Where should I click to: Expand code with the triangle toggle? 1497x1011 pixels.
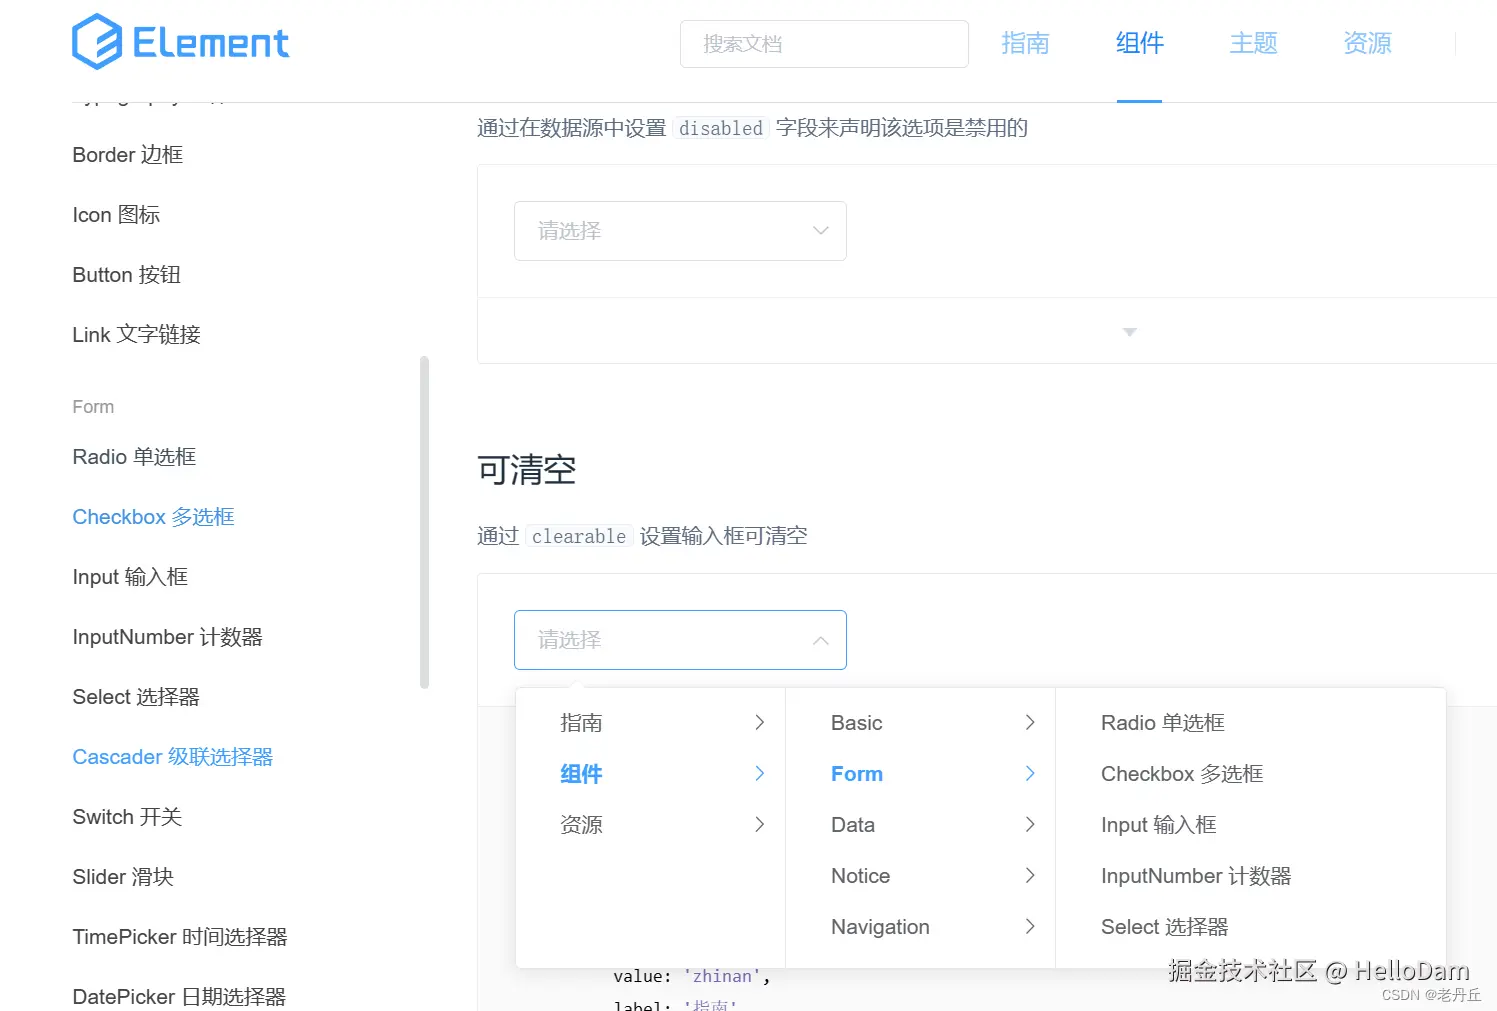click(x=1130, y=332)
